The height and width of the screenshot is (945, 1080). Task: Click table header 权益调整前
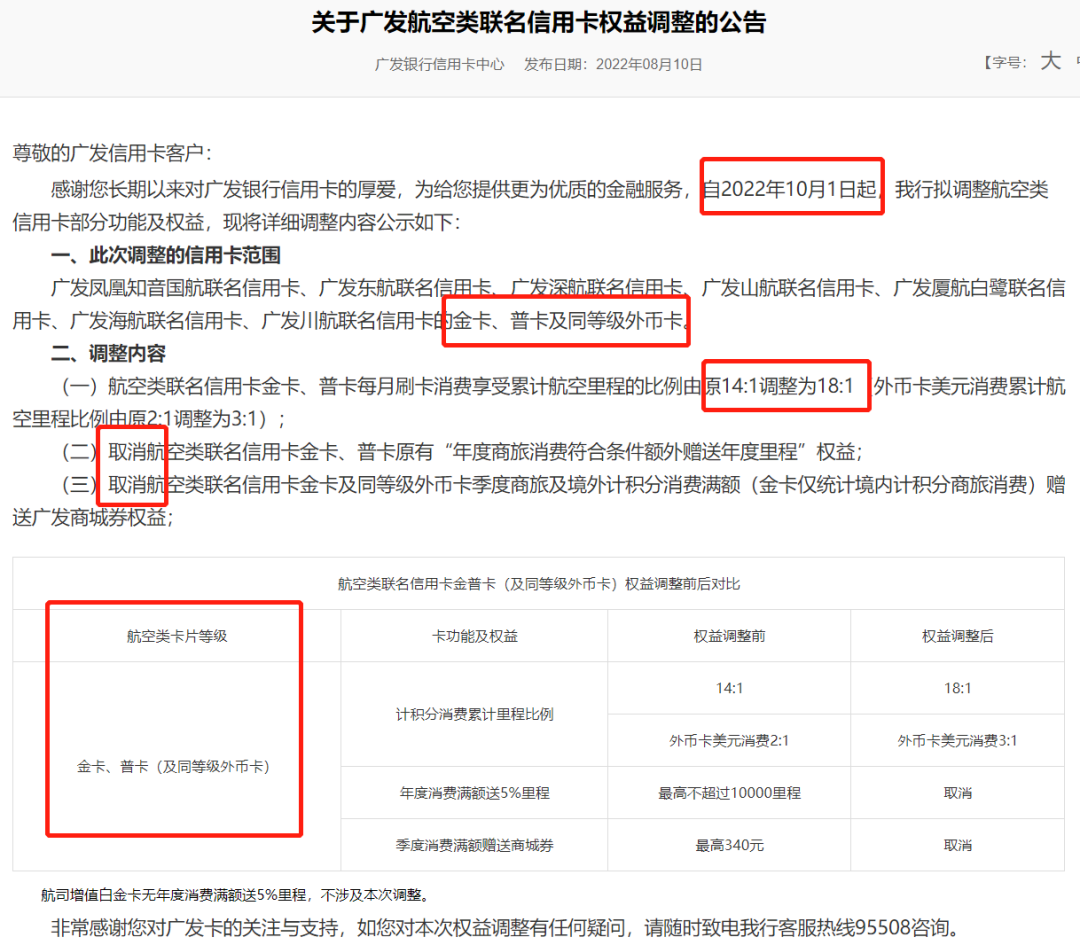729,636
